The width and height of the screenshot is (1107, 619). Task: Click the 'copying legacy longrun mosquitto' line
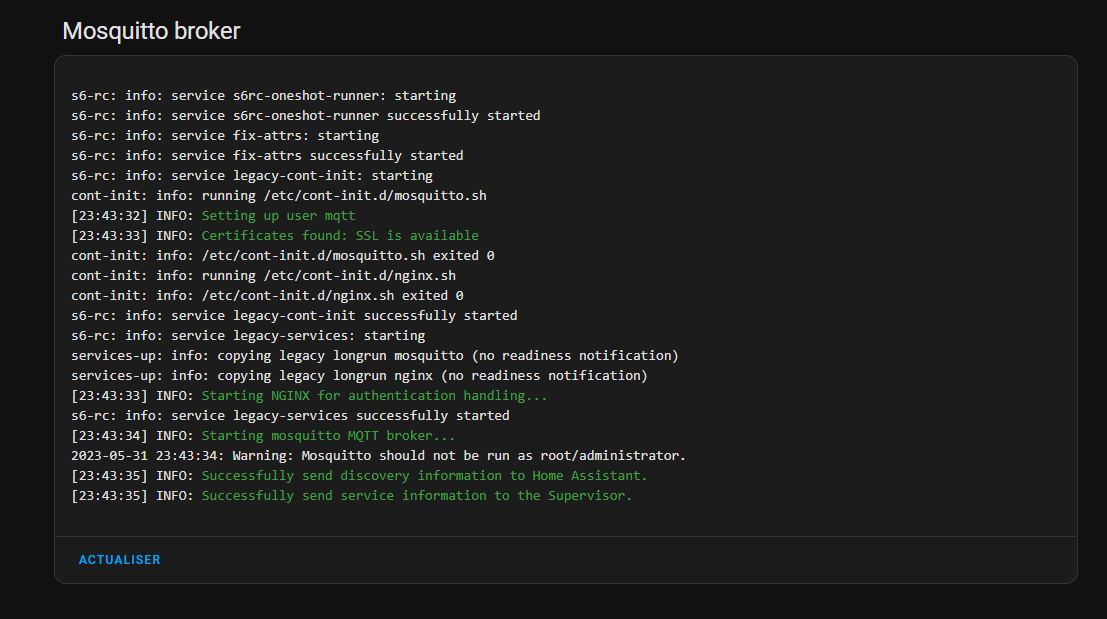click(375, 356)
